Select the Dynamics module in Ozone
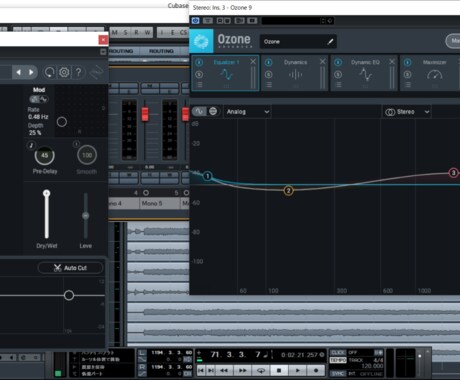 [295, 74]
